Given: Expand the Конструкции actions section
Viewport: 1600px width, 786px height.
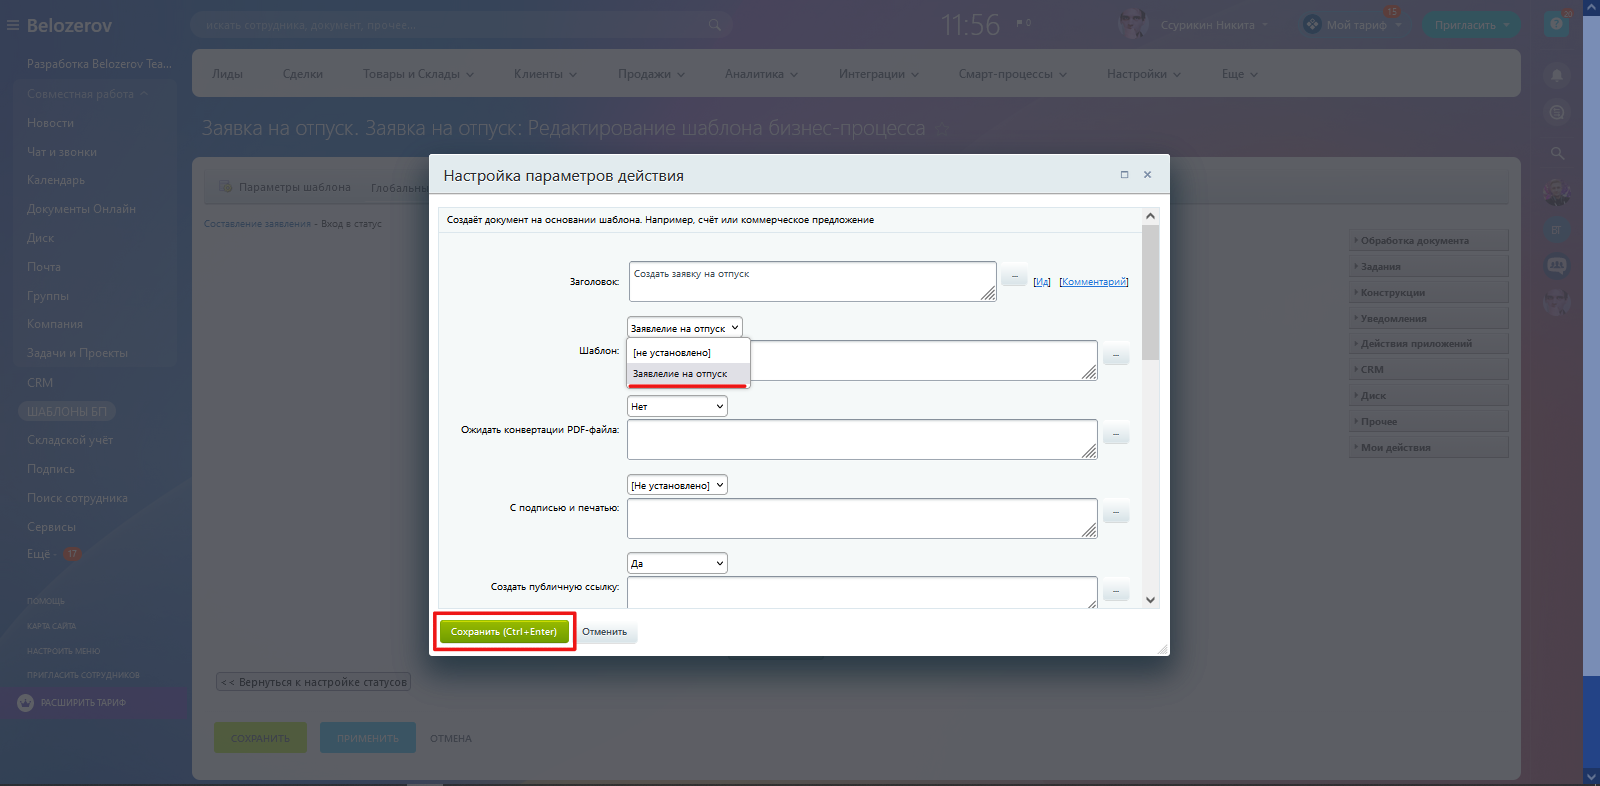Looking at the screenshot, I should [x=1429, y=292].
